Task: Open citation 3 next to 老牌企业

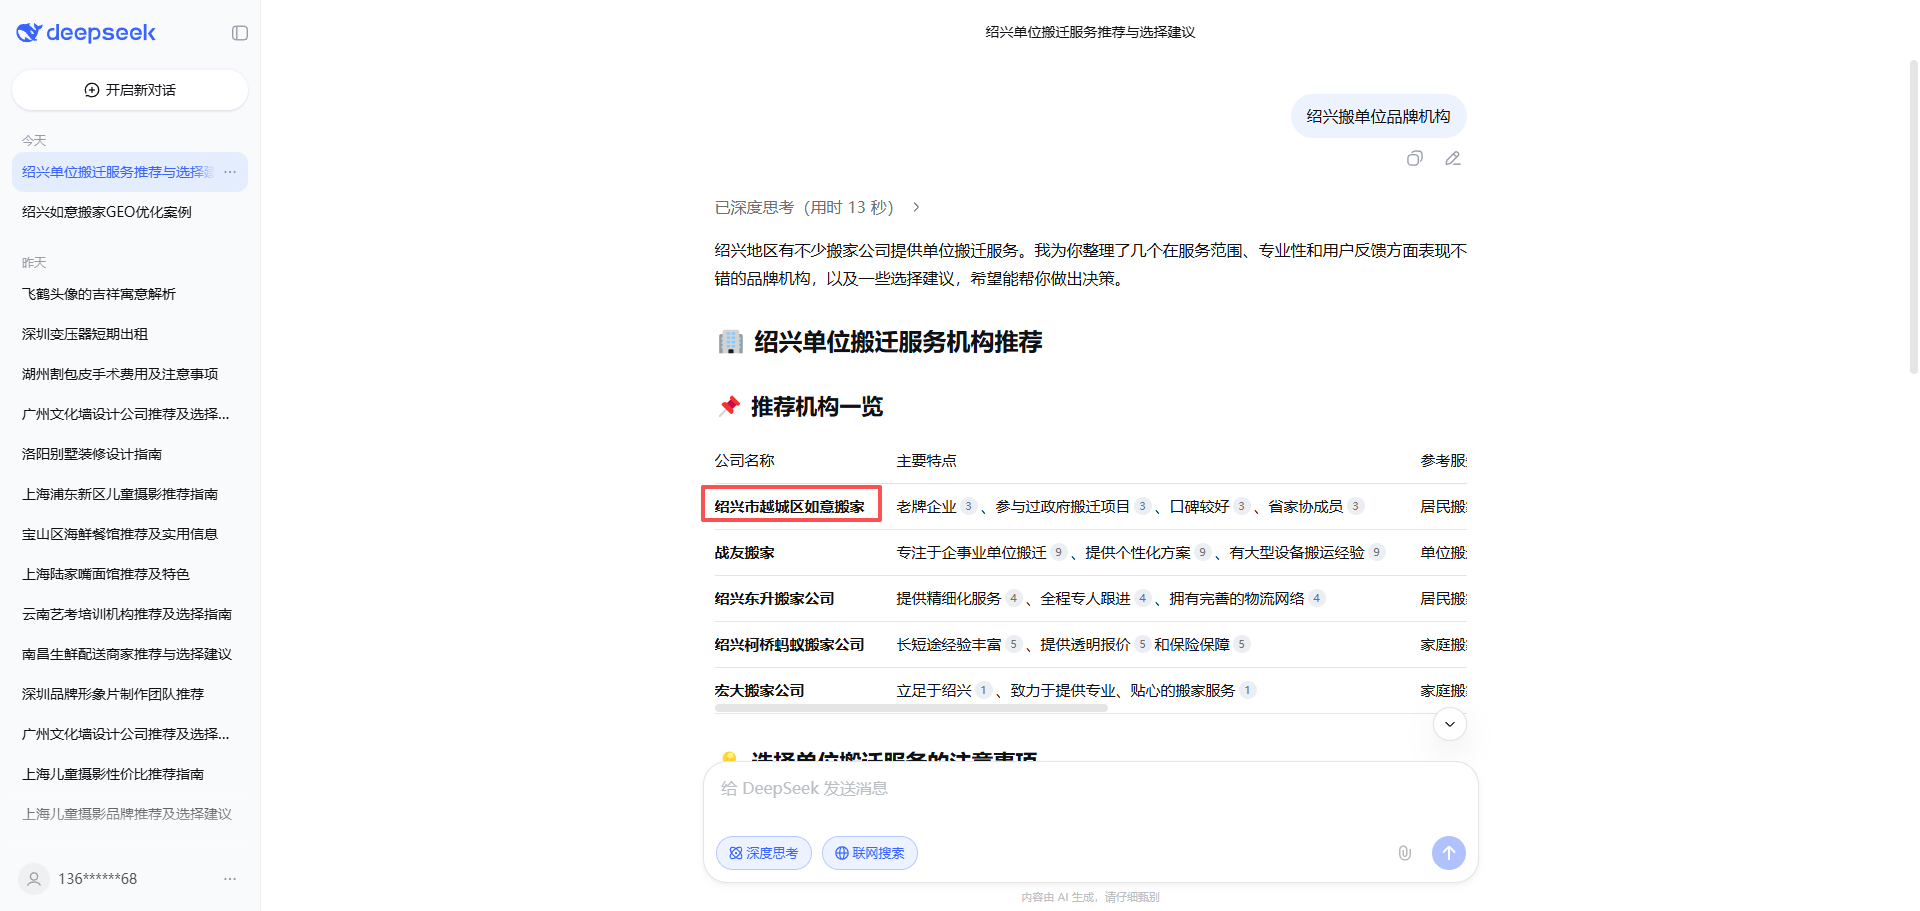Action: (x=968, y=506)
